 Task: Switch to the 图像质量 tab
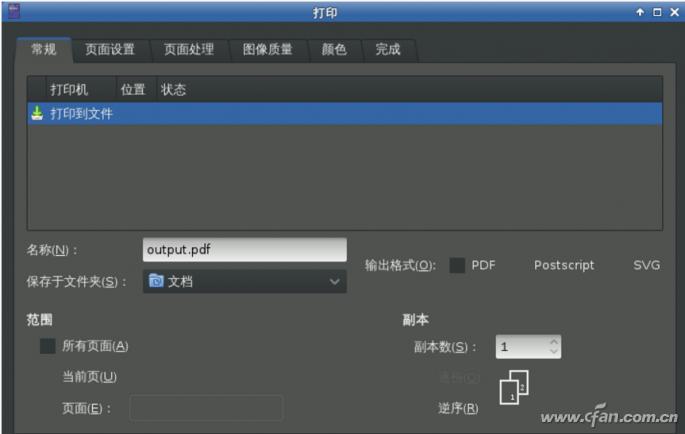coord(267,49)
